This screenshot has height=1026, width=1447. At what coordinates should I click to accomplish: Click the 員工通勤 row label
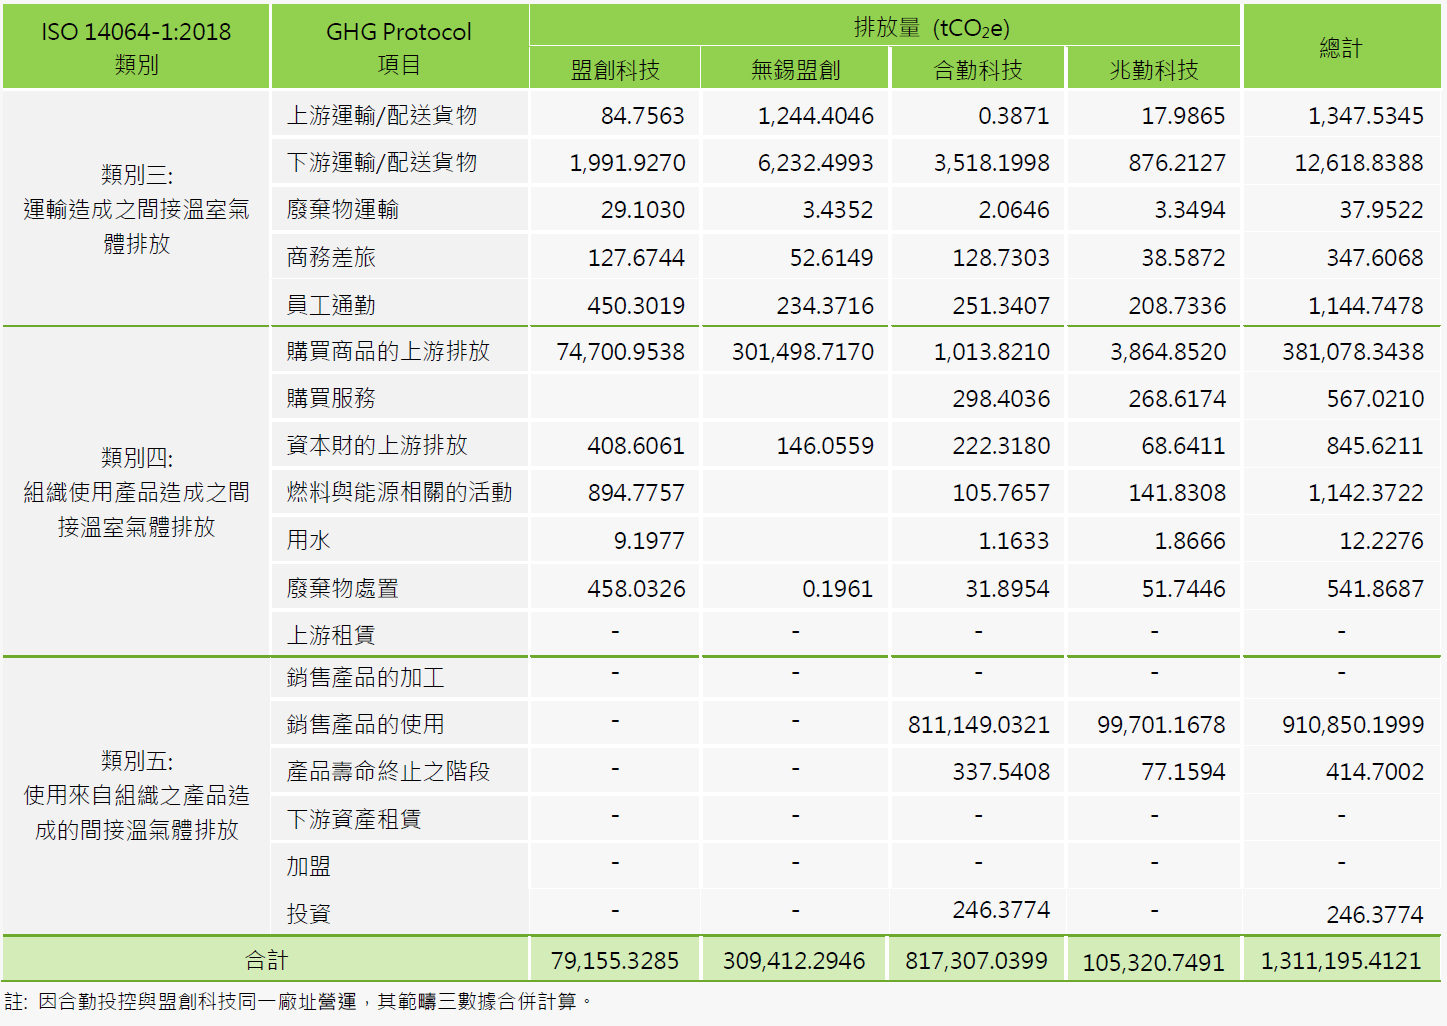coord(331,305)
